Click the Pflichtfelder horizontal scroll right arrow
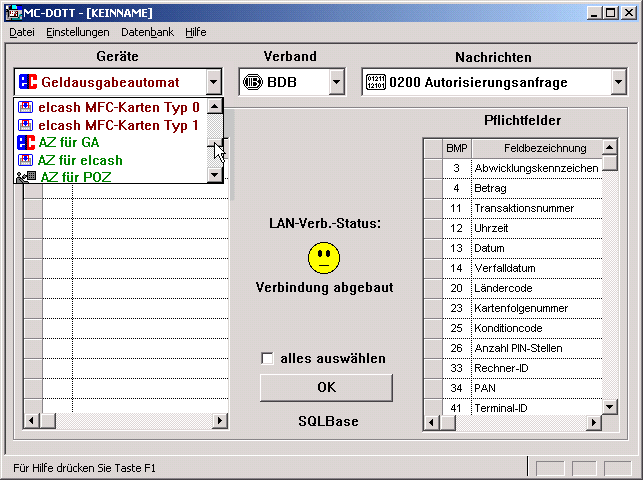This screenshot has width=643, height=480. tap(594, 422)
